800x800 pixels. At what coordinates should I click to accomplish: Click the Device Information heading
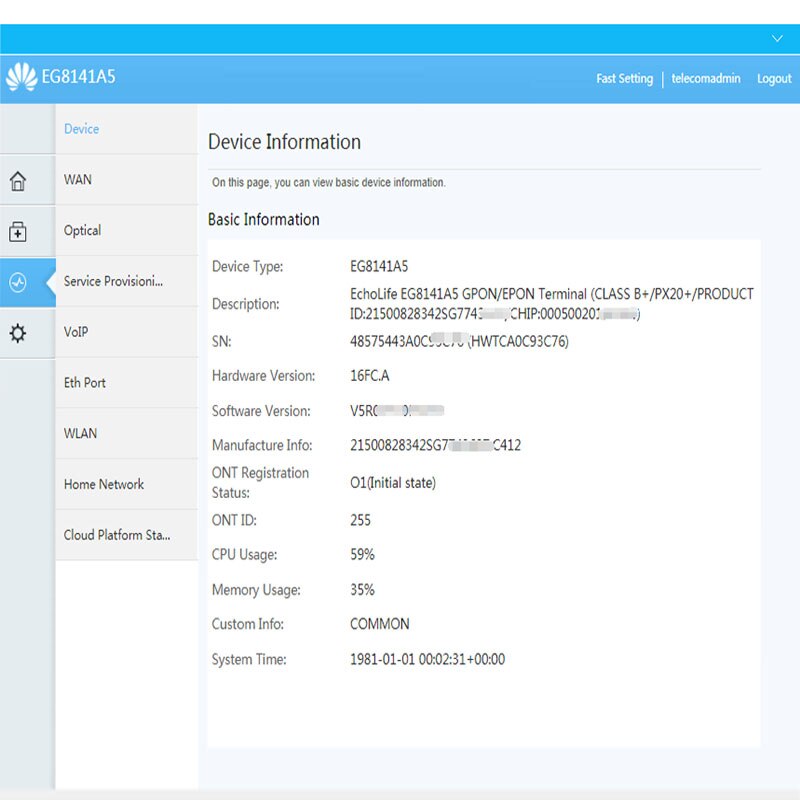coord(284,142)
